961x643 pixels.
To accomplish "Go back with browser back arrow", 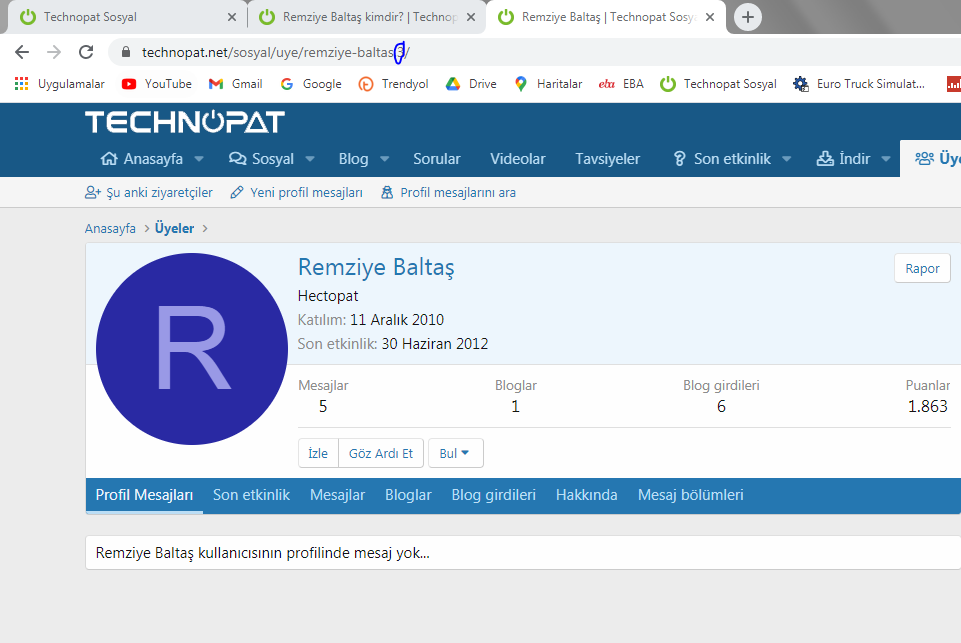I will click(22, 52).
